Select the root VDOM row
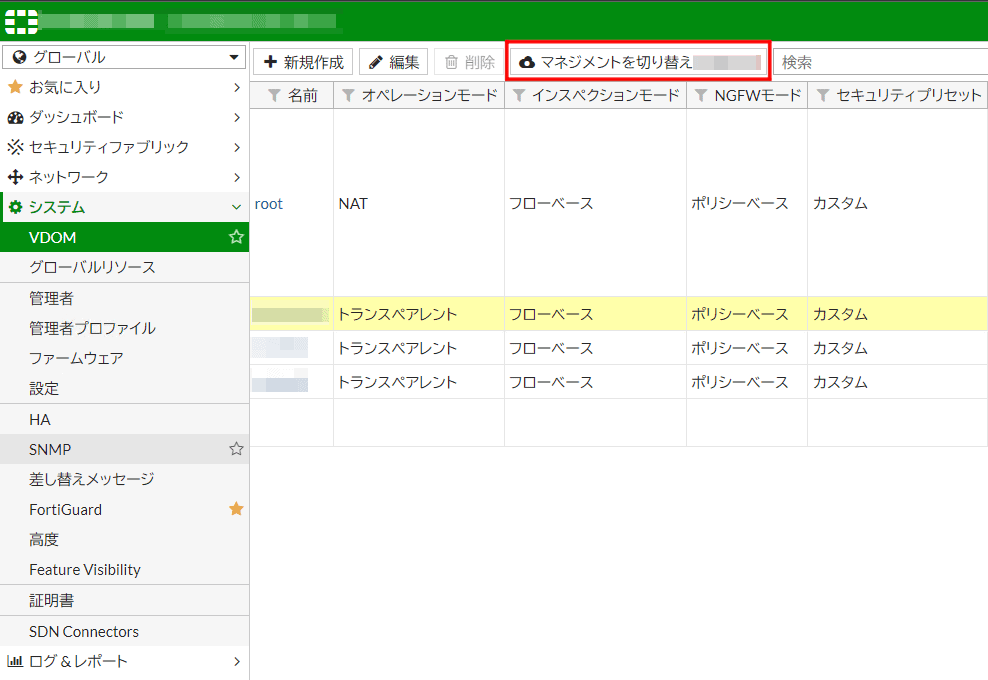 [269, 203]
